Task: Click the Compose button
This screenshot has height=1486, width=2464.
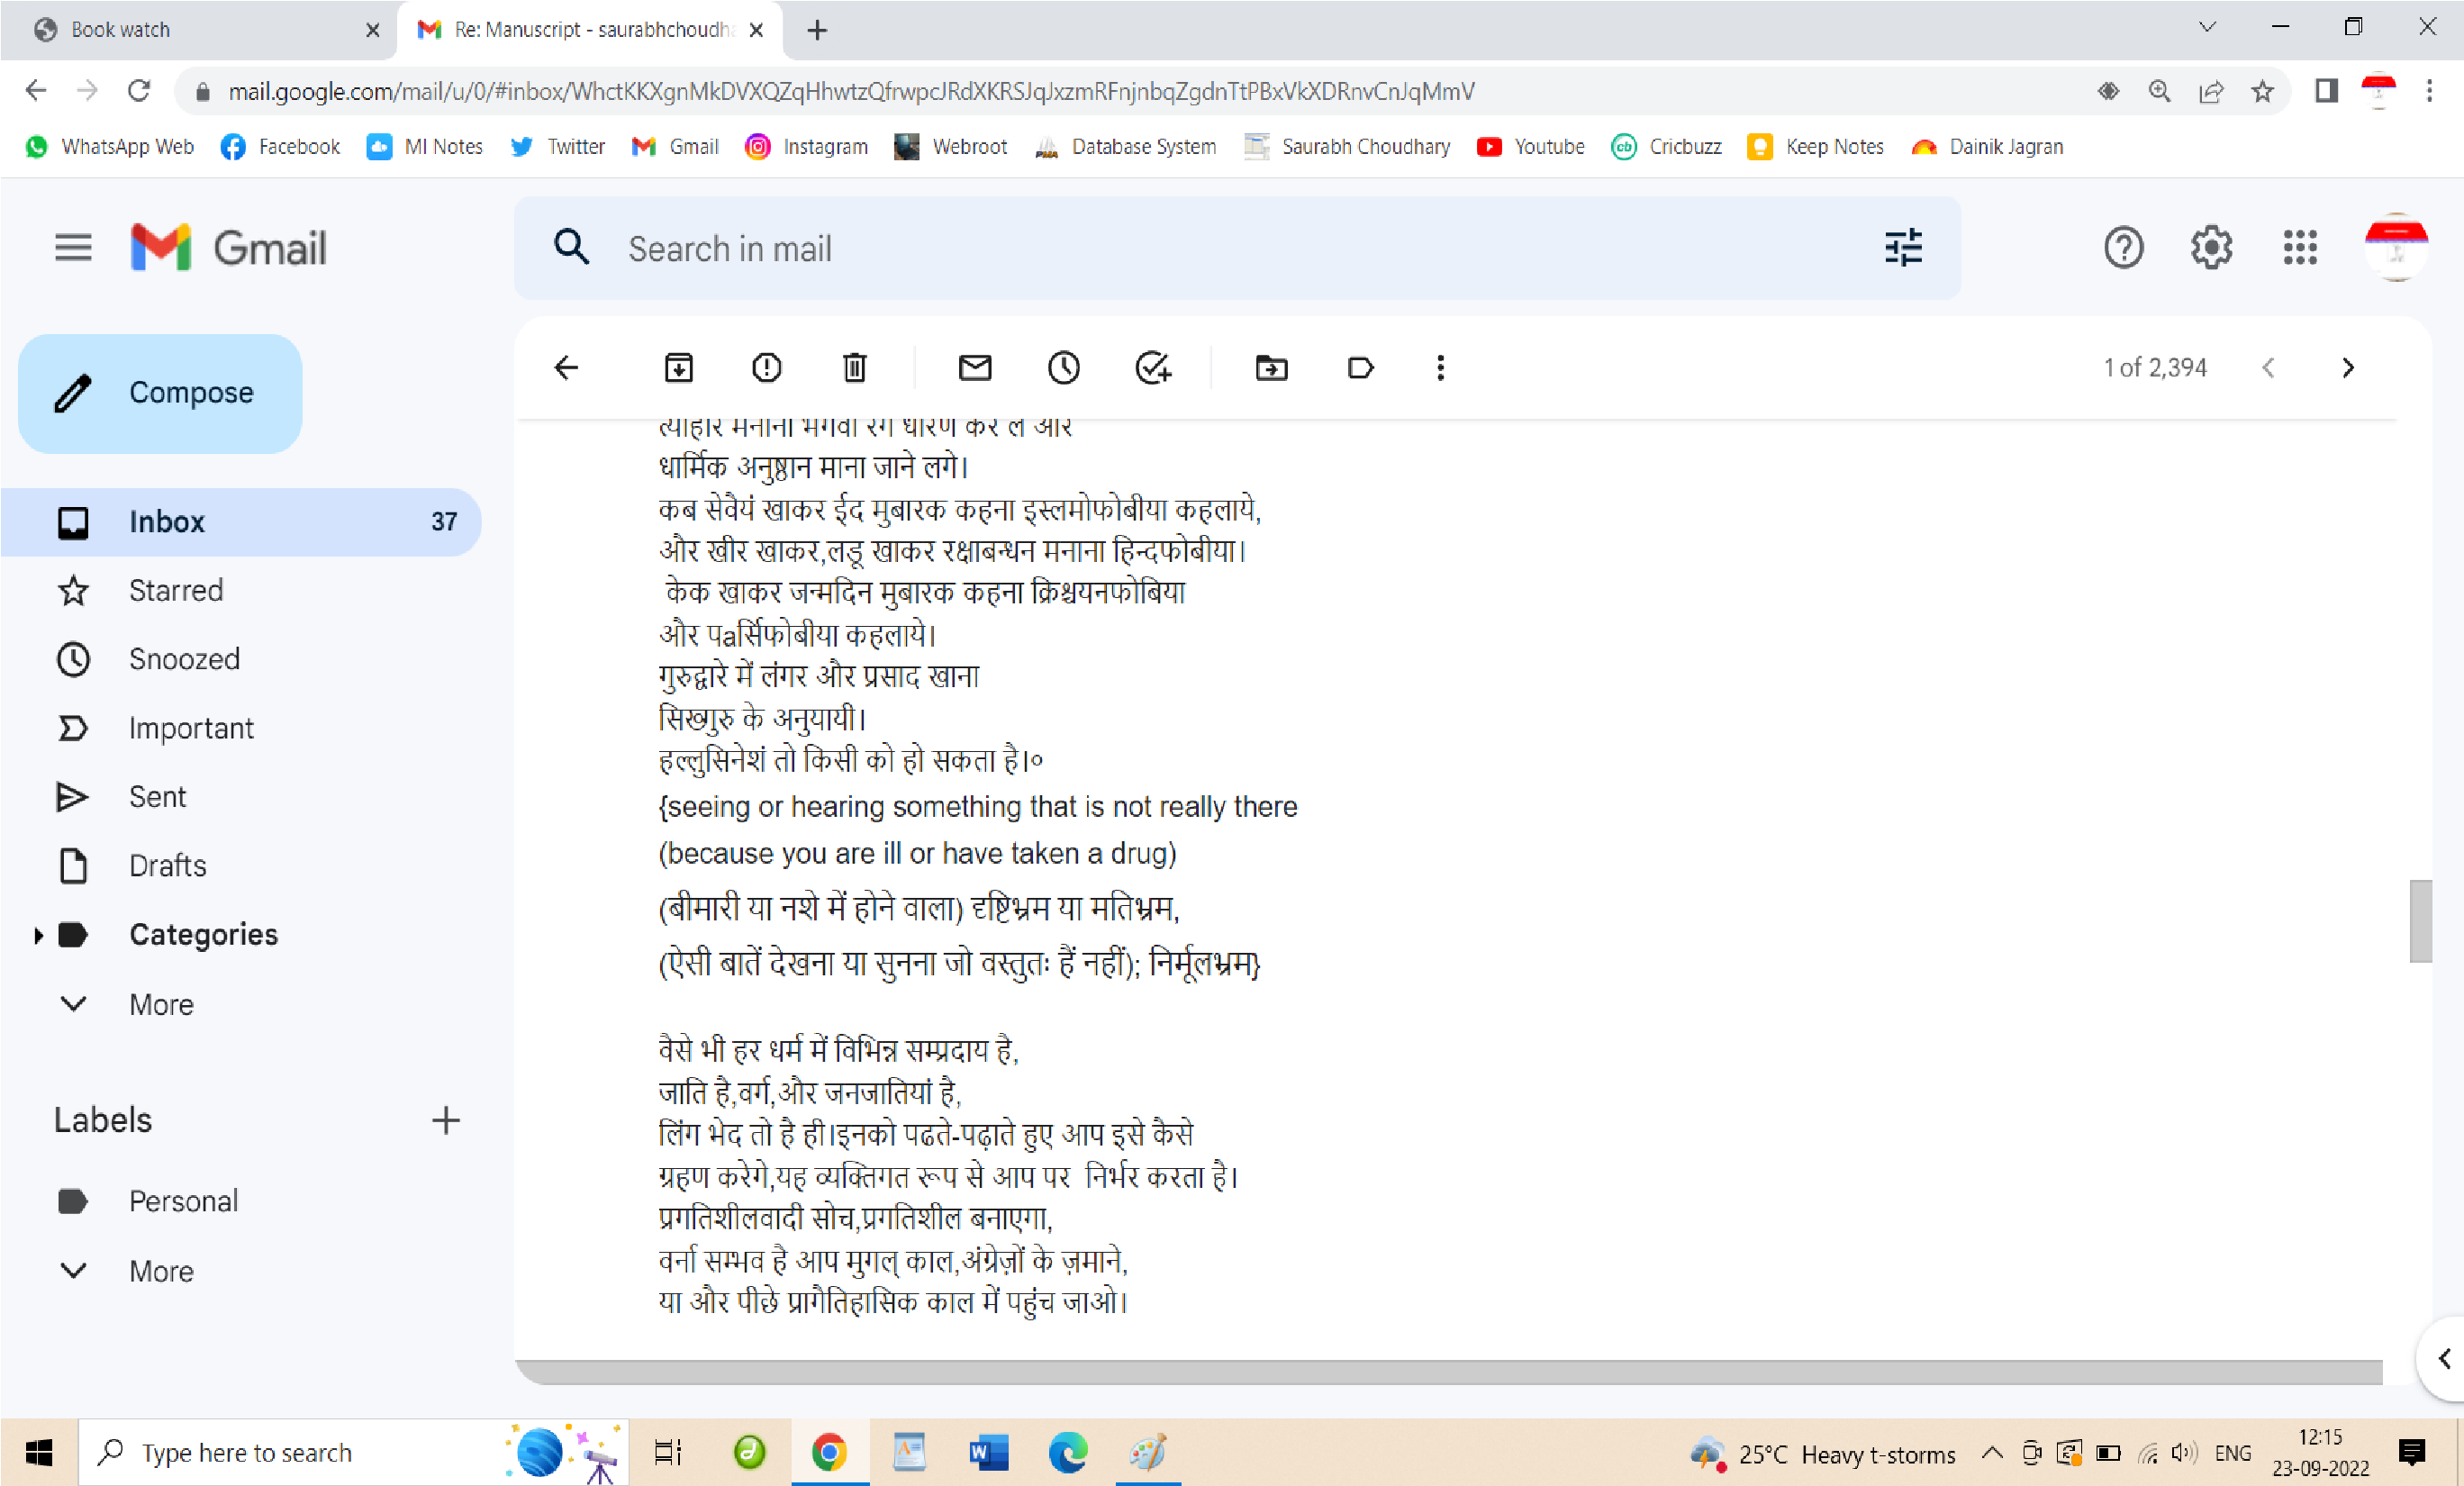Action: tap(160, 393)
